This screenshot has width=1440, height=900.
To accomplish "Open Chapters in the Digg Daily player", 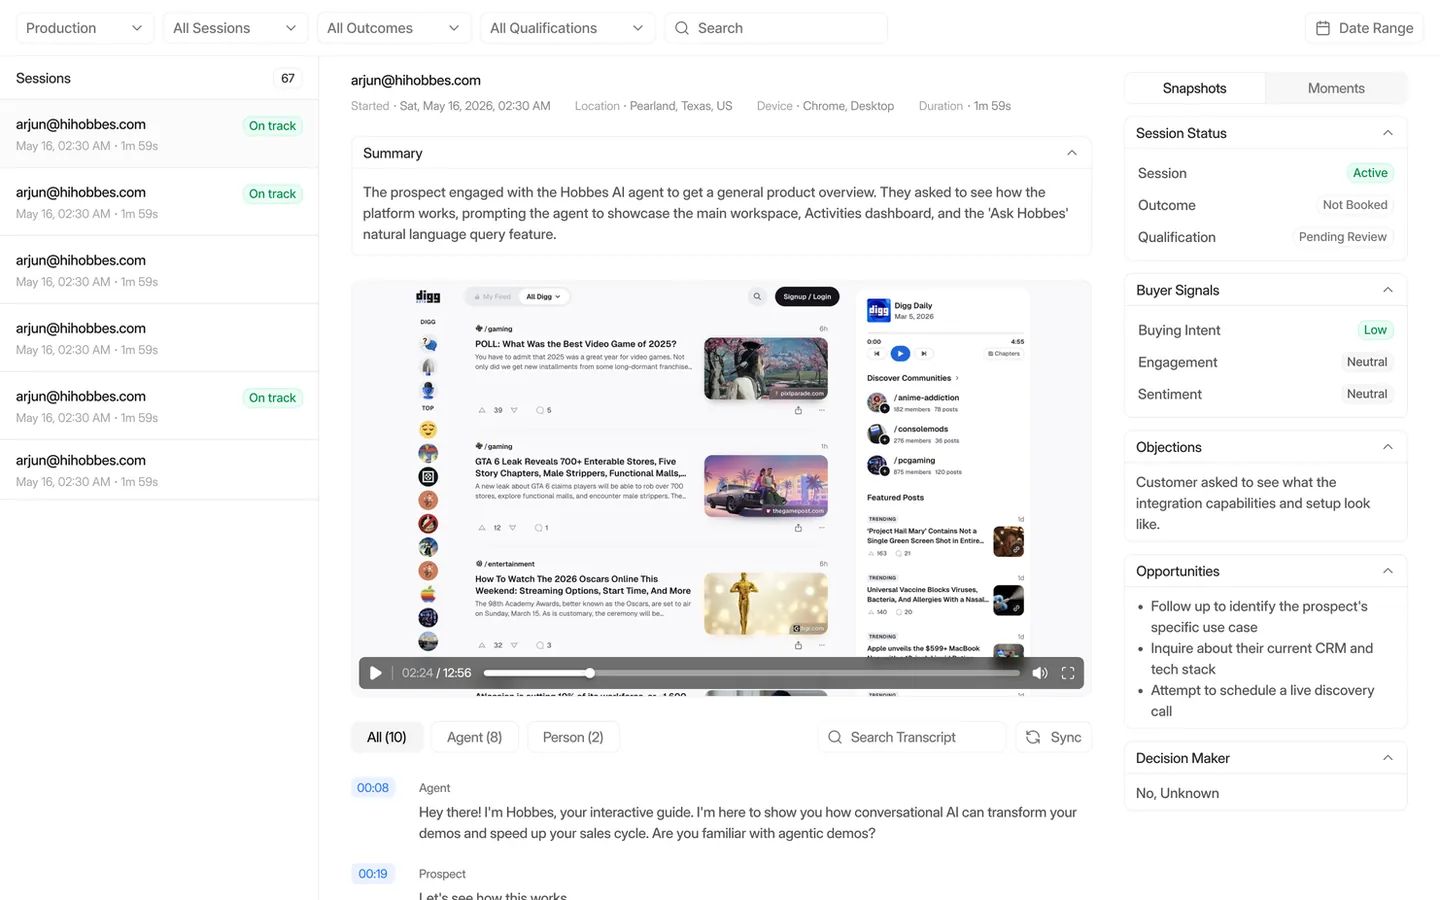I will (1004, 353).
